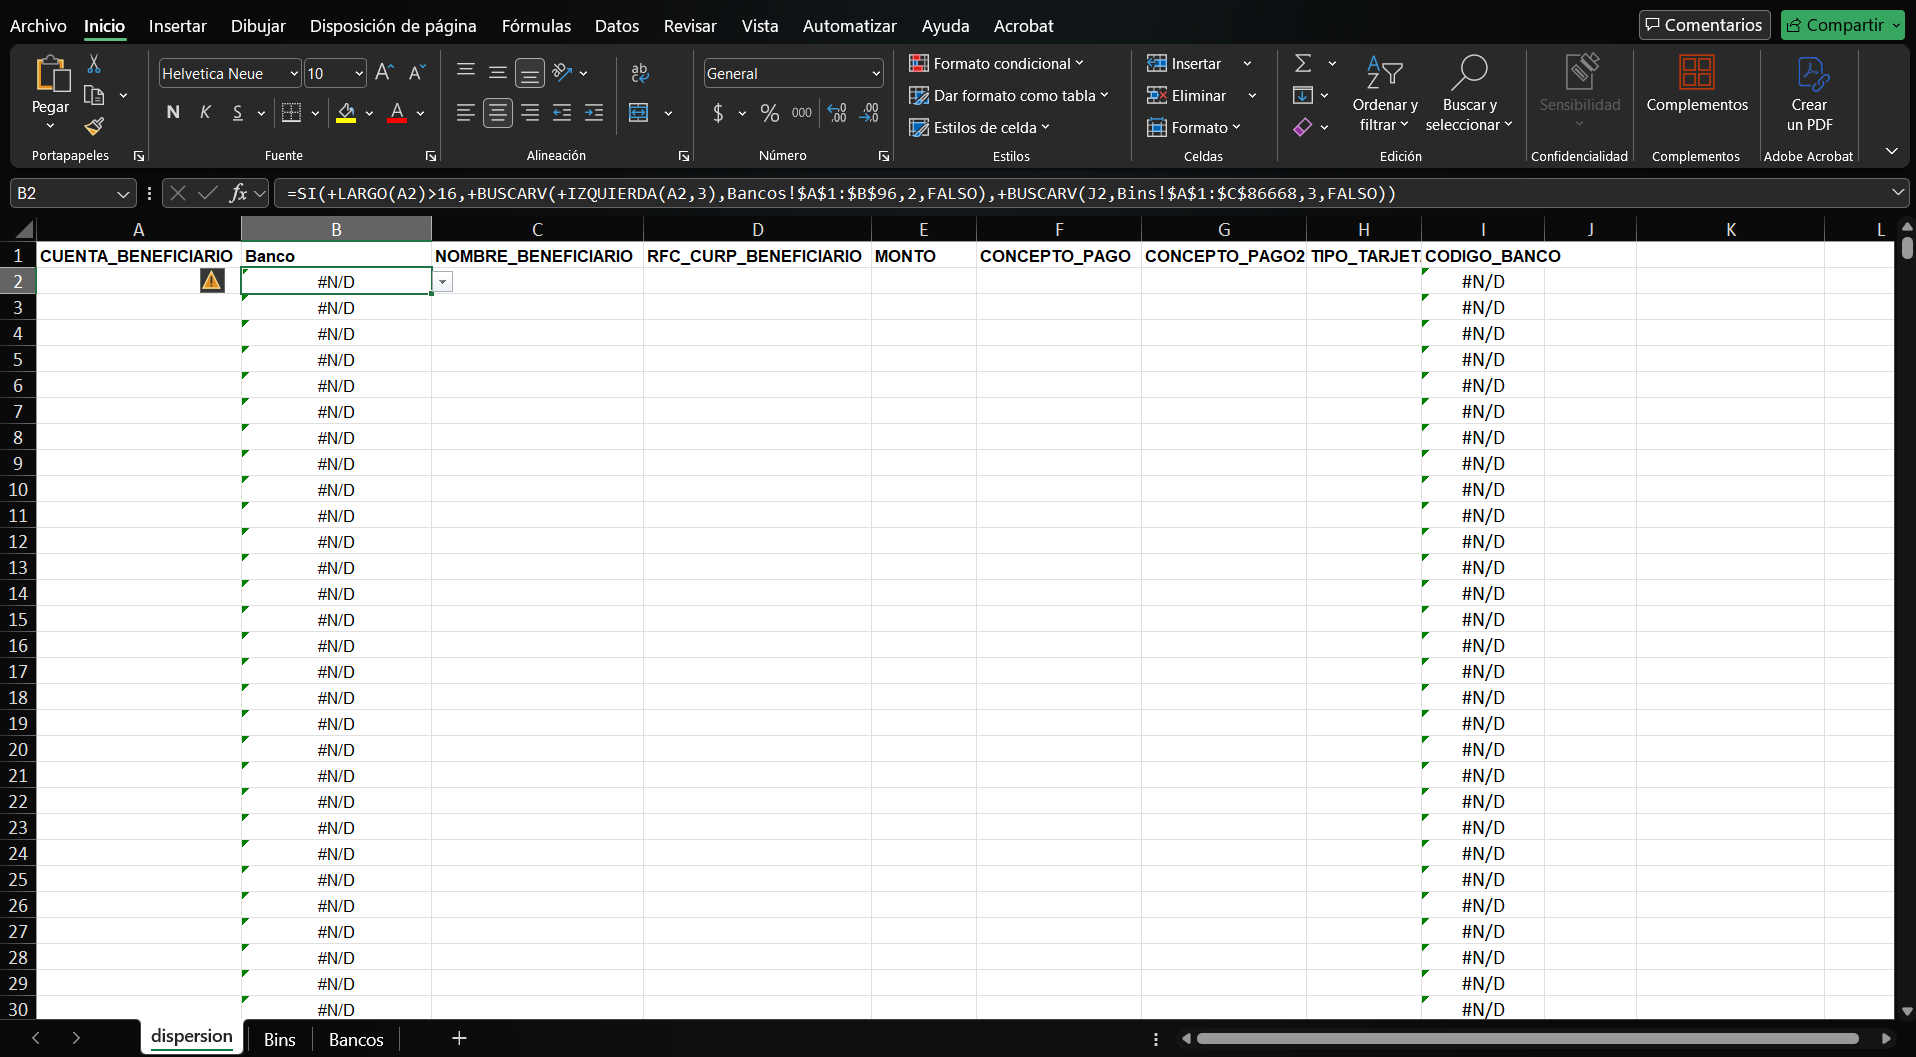Click the yellow fill color swatch

pos(346,113)
